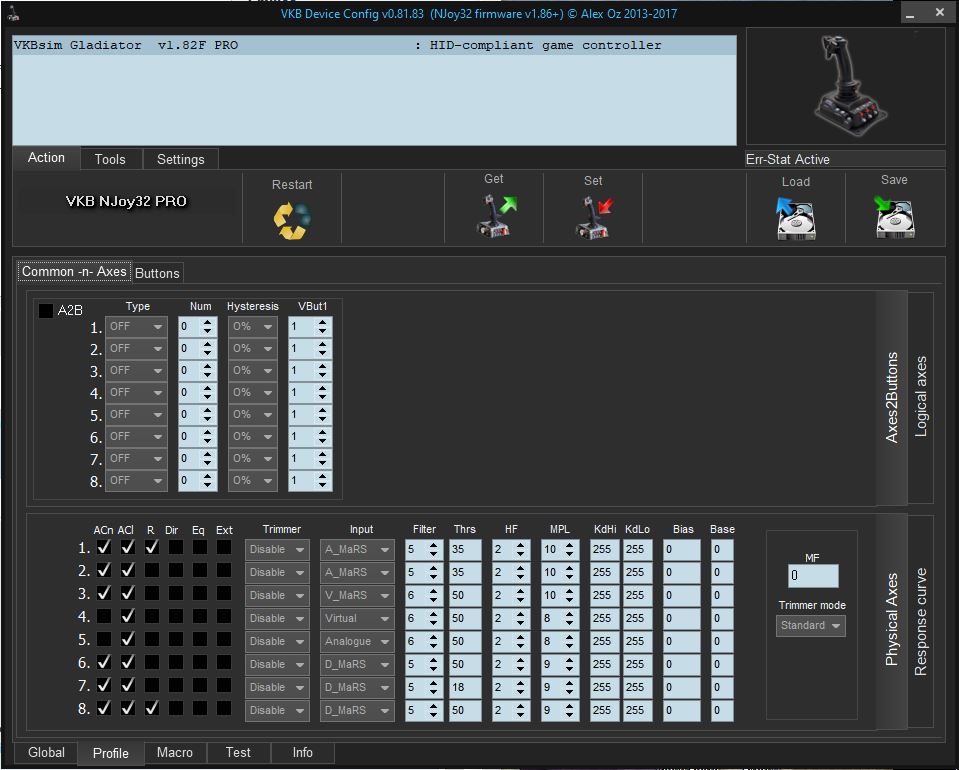Toggle ACl checkbox for axis 5

pyautogui.click(x=127, y=639)
